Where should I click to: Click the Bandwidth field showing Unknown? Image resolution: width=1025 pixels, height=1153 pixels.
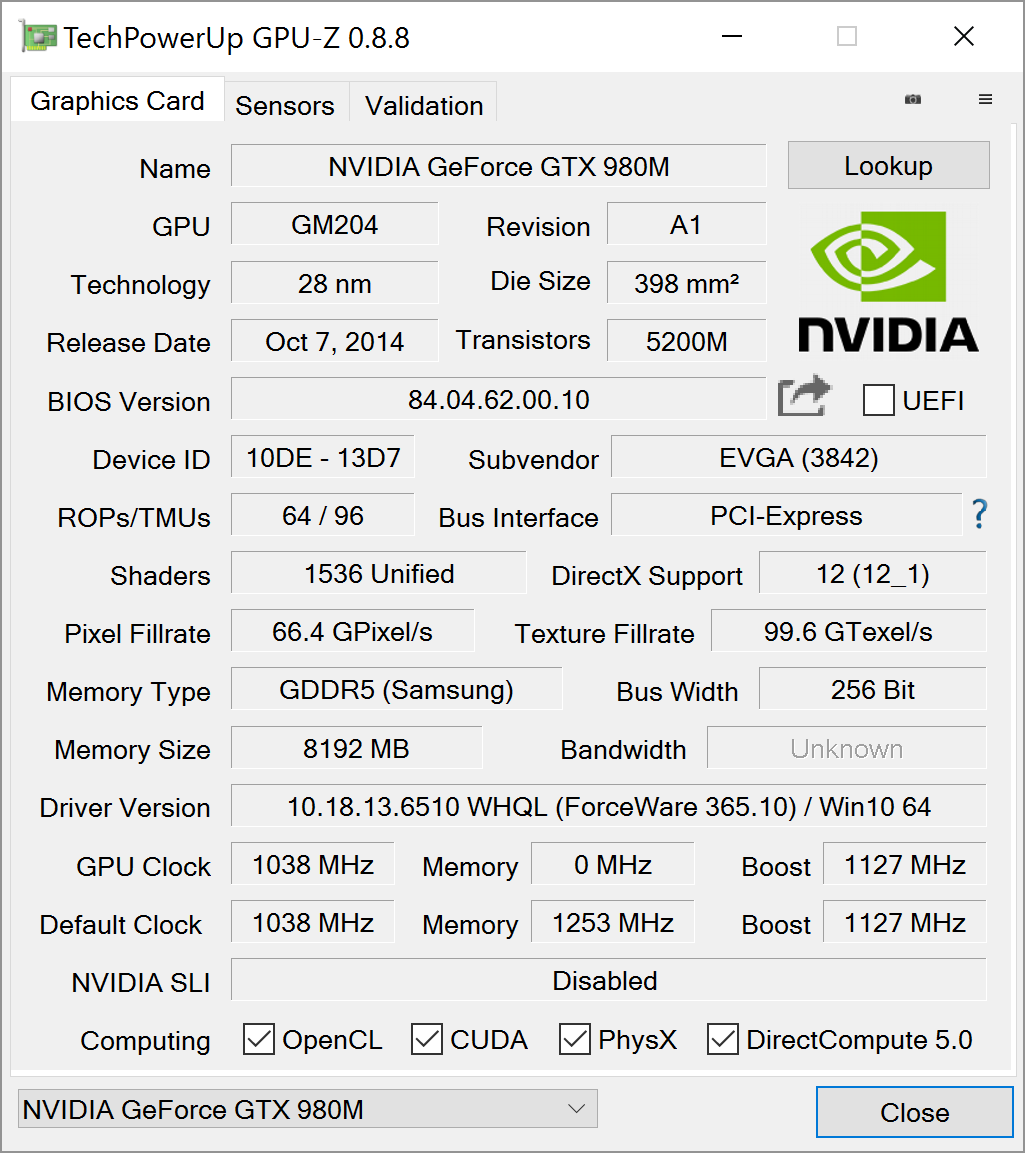pos(847,749)
